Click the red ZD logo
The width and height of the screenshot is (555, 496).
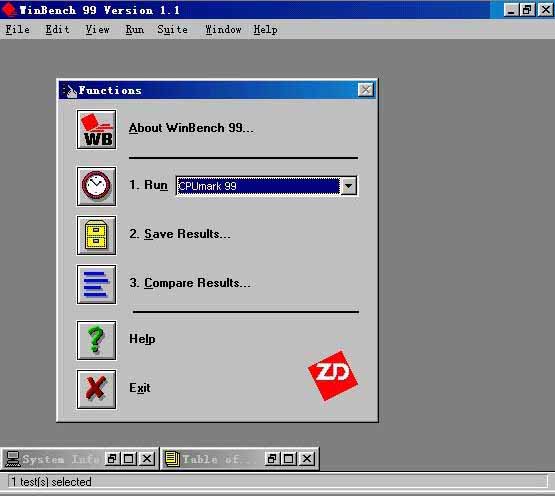tap(333, 375)
